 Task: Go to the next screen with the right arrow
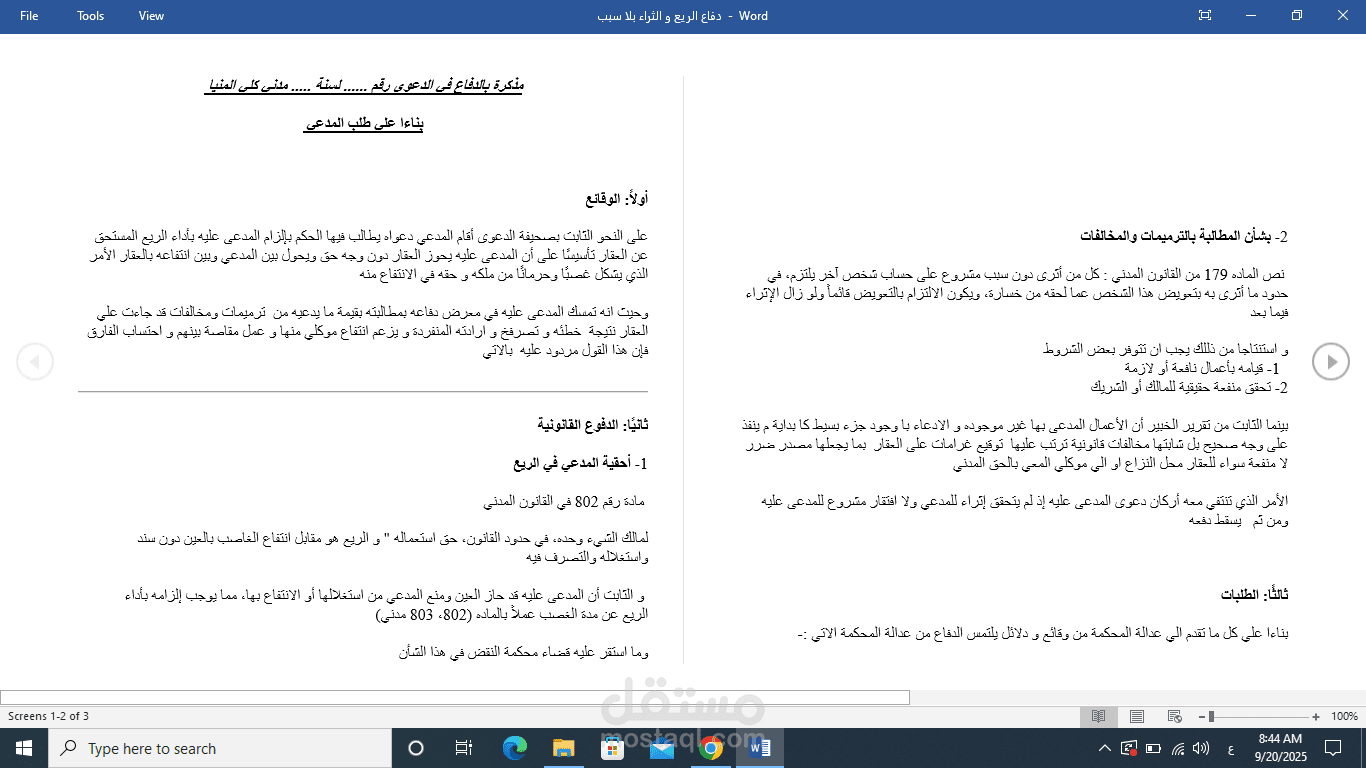1331,361
